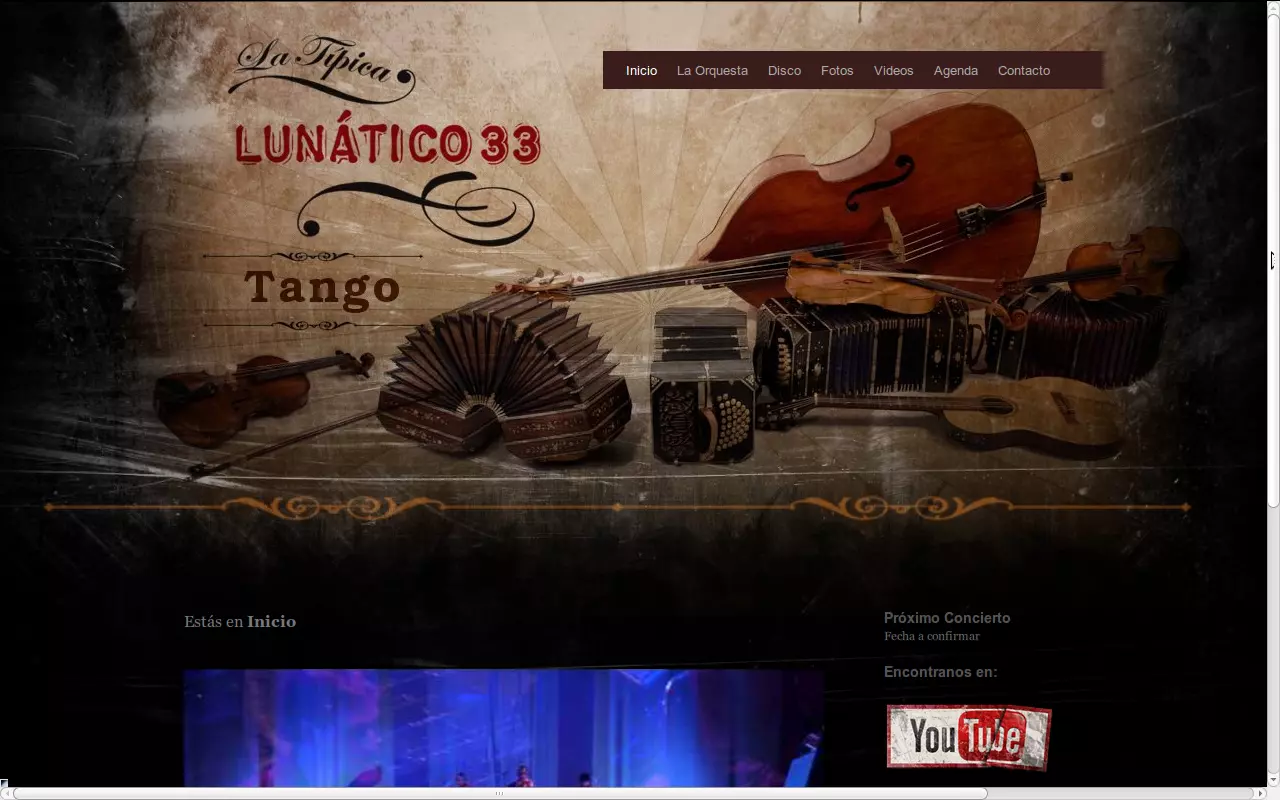
Task: Click the horizontal scrollbar thumb
Action: click(x=500, y=794)
